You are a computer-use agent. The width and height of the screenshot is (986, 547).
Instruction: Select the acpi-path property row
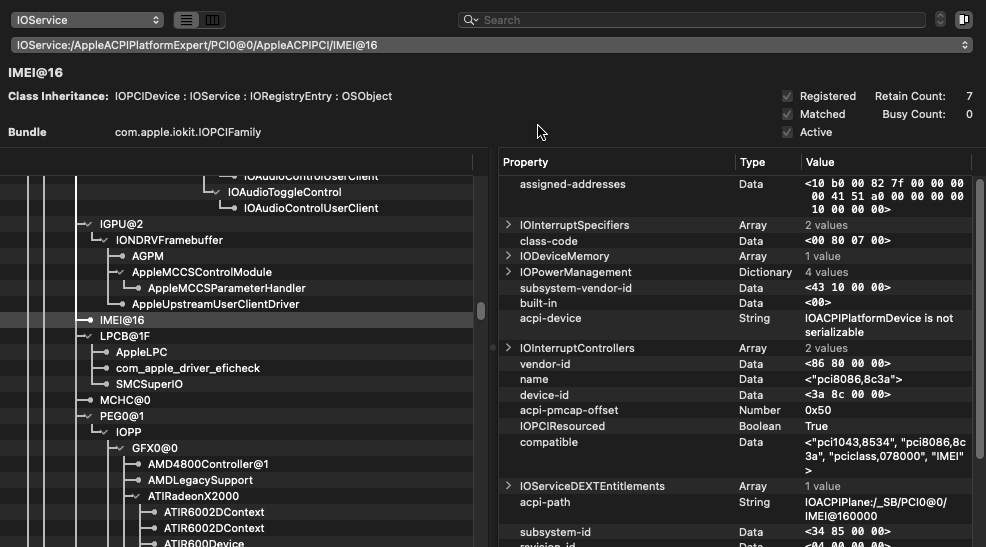(x=736, y=509)
